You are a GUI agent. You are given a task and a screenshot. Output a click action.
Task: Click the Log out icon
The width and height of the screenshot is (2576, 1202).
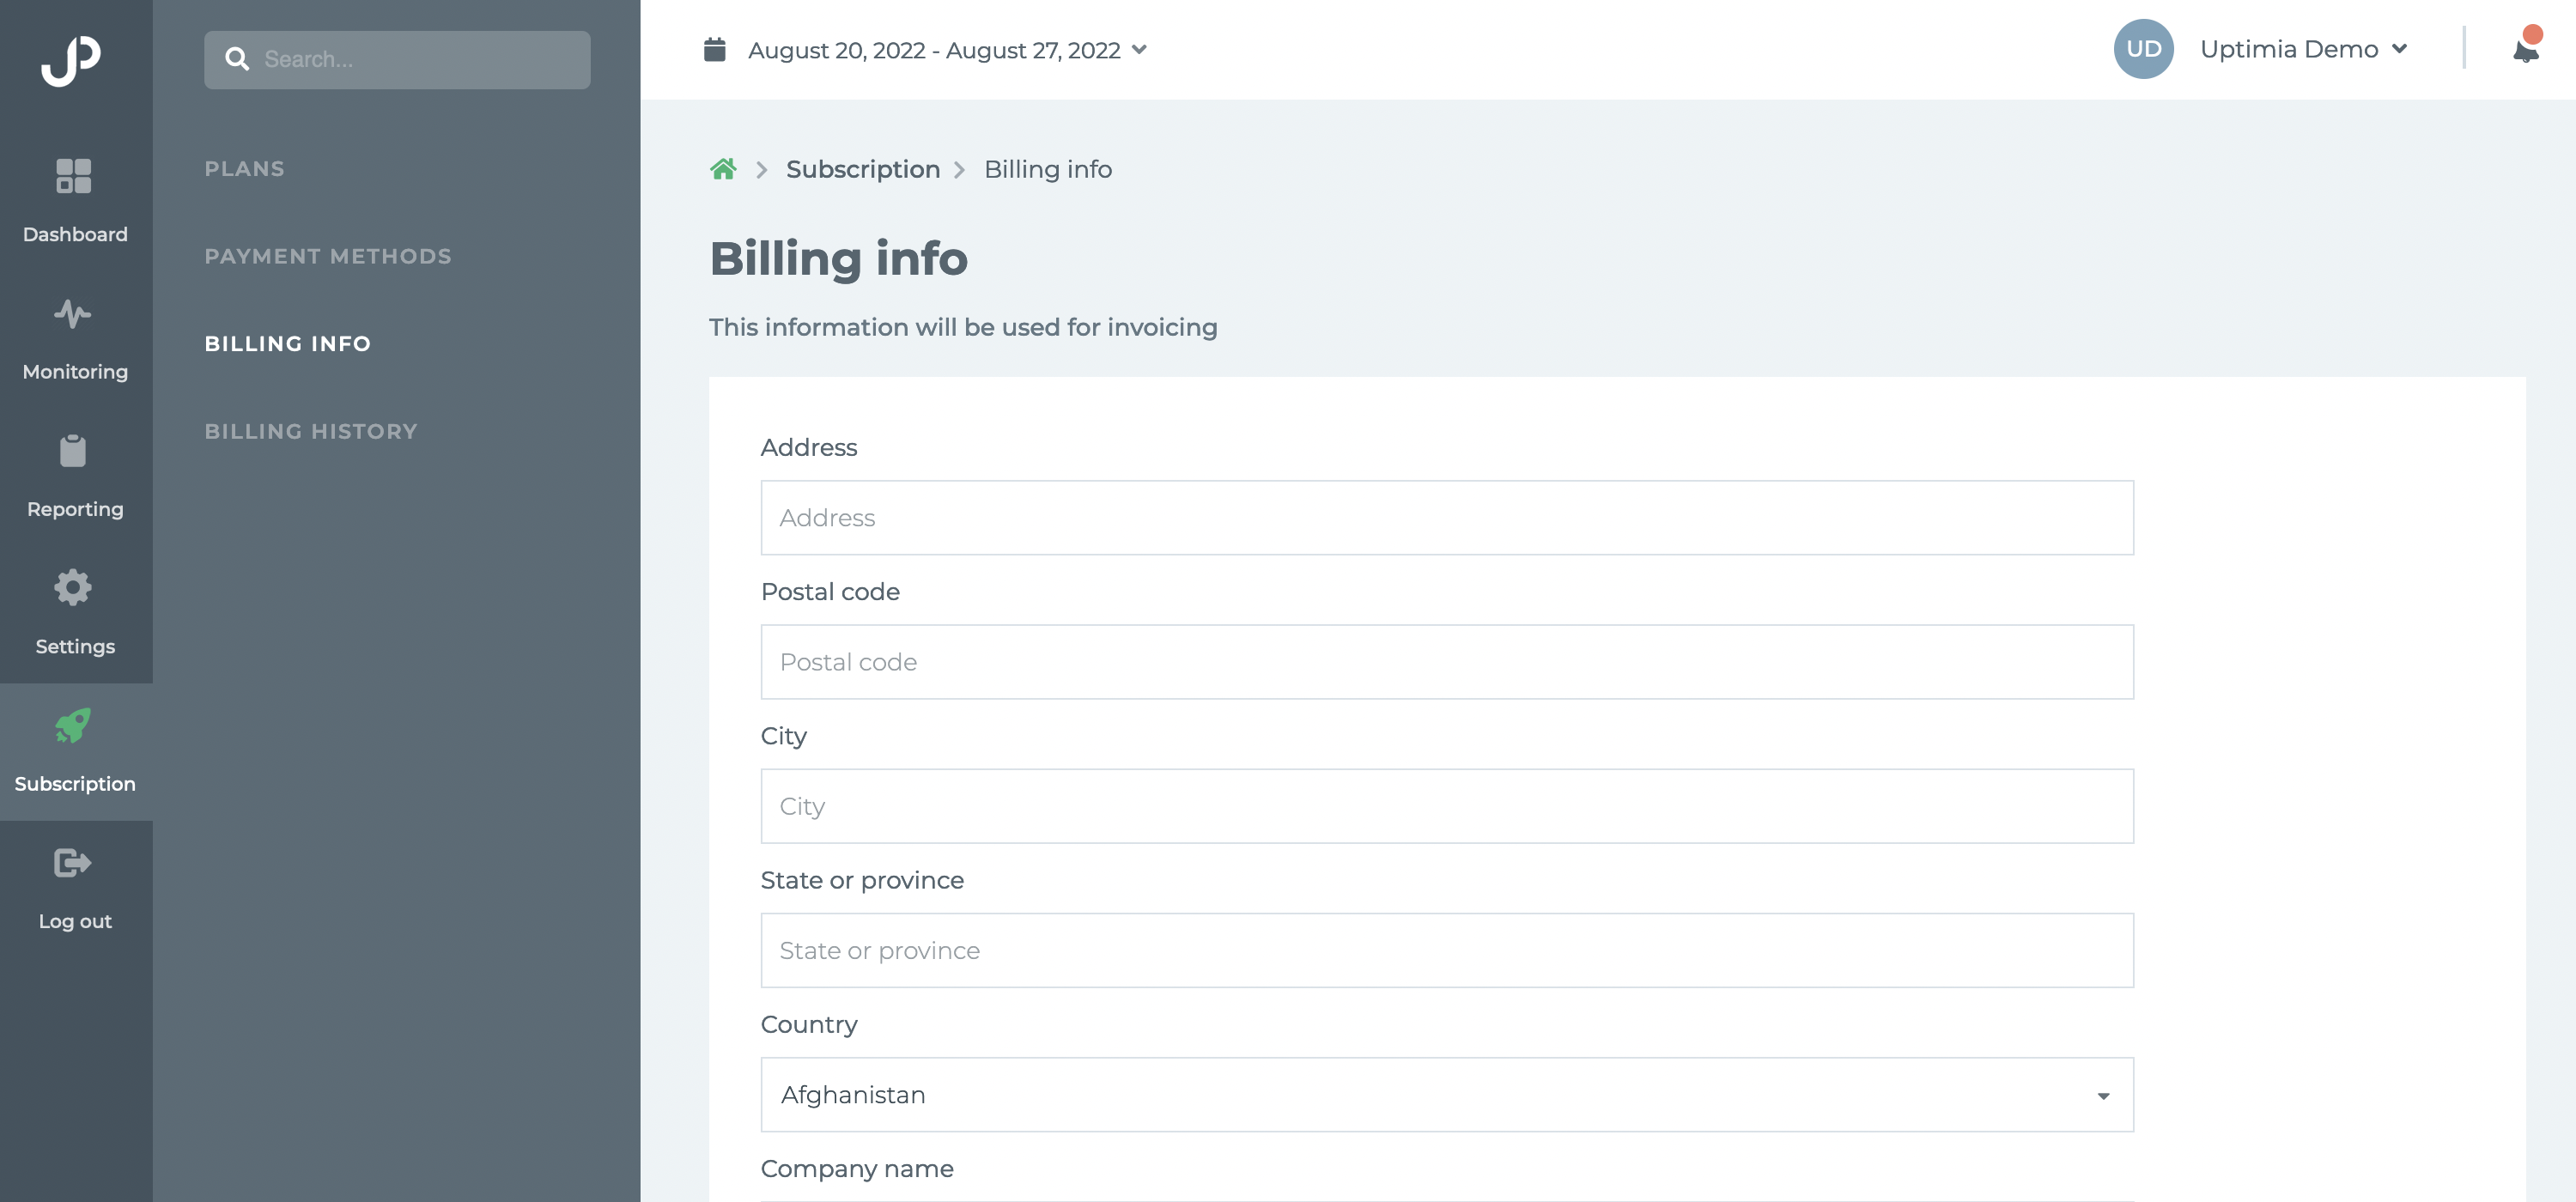tap(73, 863)
